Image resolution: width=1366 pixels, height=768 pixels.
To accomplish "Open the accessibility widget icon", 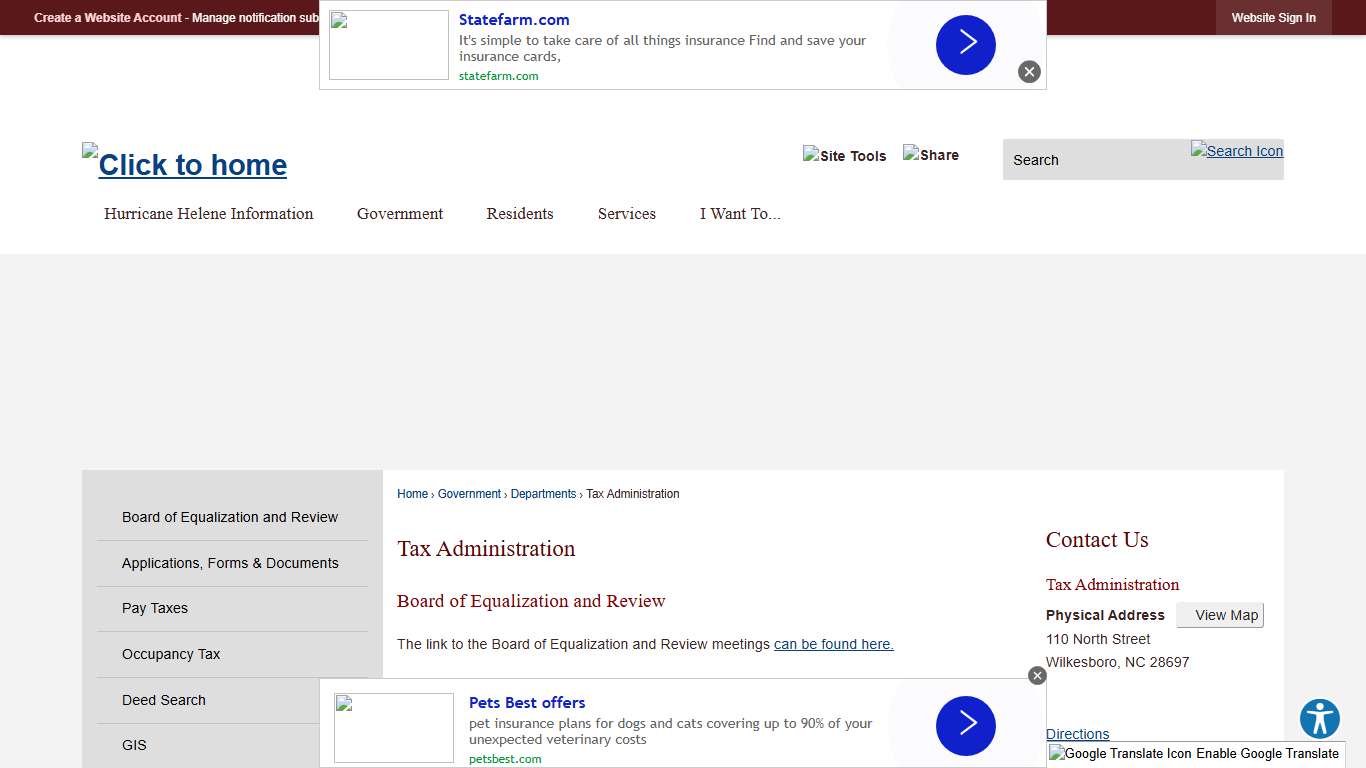I will pyautogui.click(x=1320, y=719).
